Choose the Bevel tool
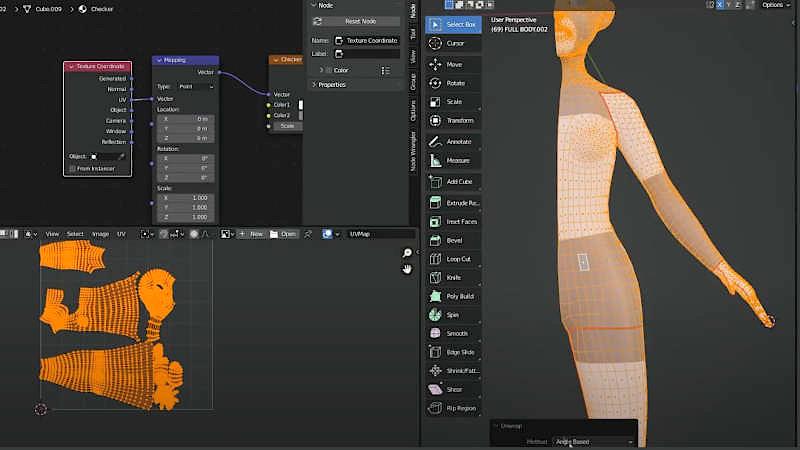 point(453,240)
